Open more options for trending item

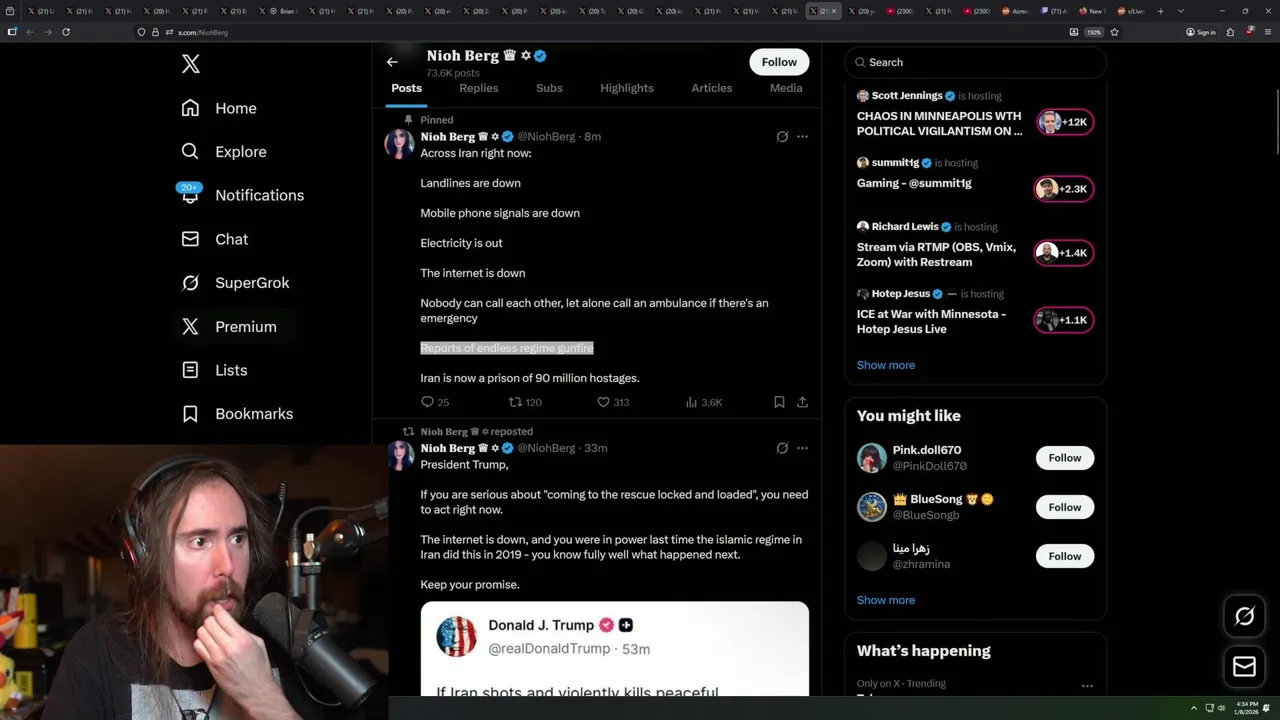click(1087, 686)
